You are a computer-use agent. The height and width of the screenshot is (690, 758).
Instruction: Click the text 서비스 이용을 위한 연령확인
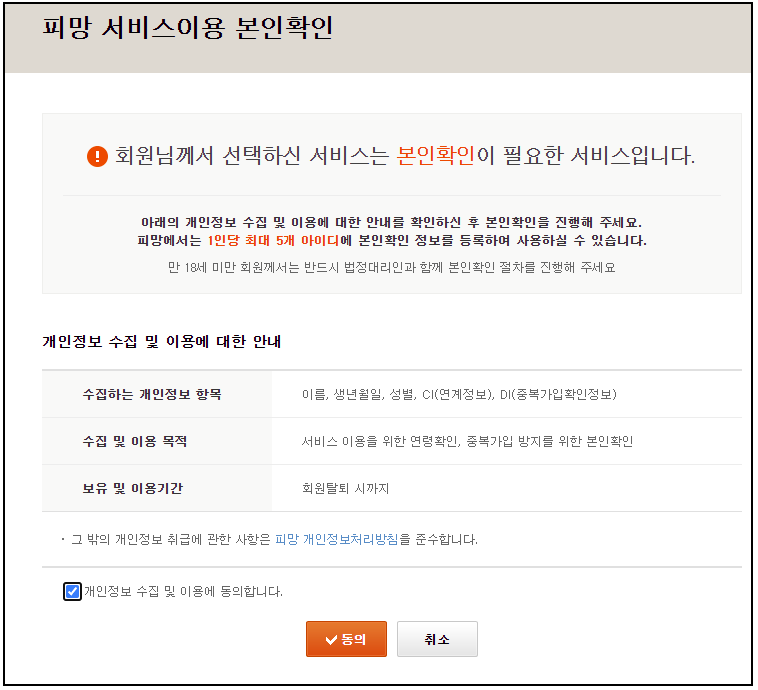(x=379, y=441)
